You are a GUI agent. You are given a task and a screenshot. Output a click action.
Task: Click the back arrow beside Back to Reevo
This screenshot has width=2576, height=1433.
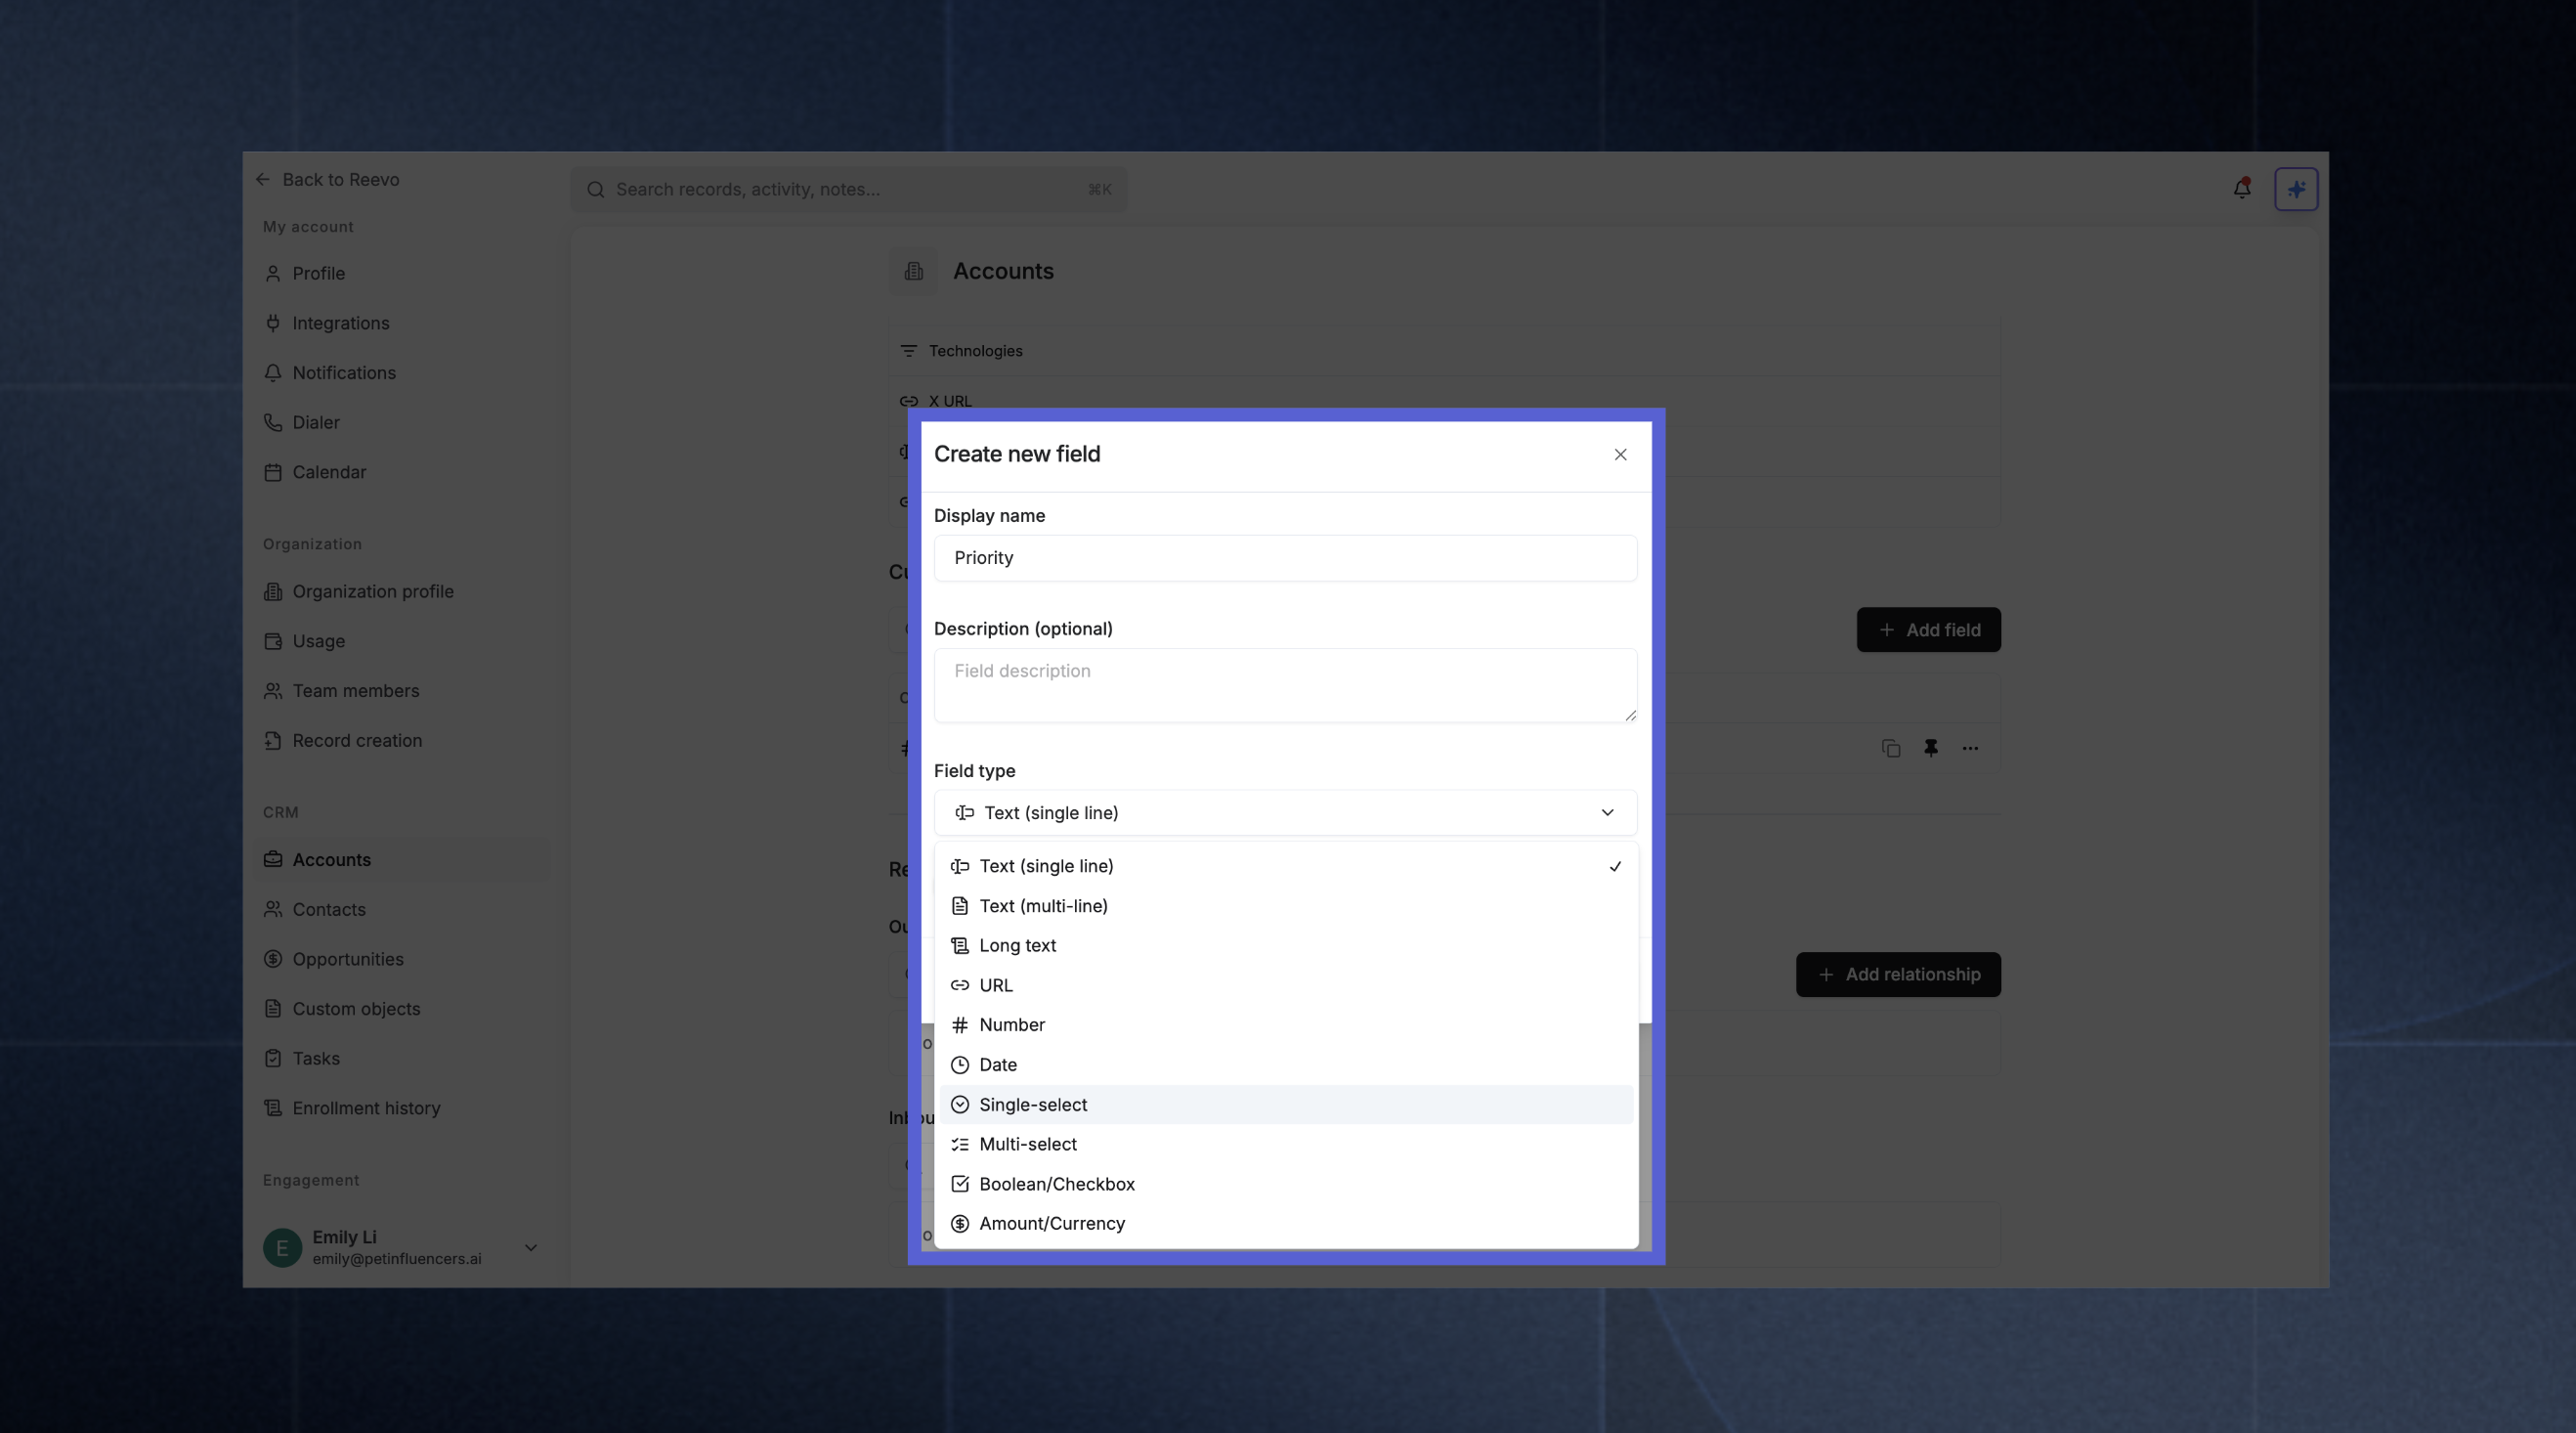(x=263, y=179)
